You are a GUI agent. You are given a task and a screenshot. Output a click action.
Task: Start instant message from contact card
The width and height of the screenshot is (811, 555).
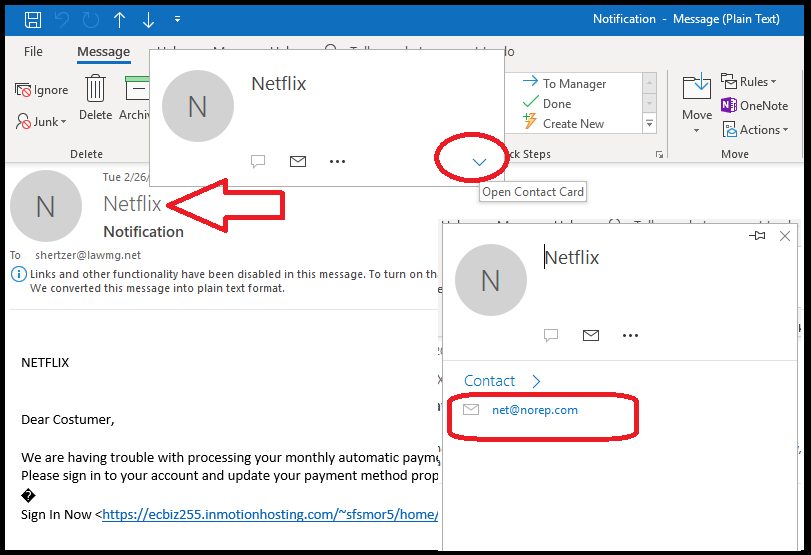(551, 335)
